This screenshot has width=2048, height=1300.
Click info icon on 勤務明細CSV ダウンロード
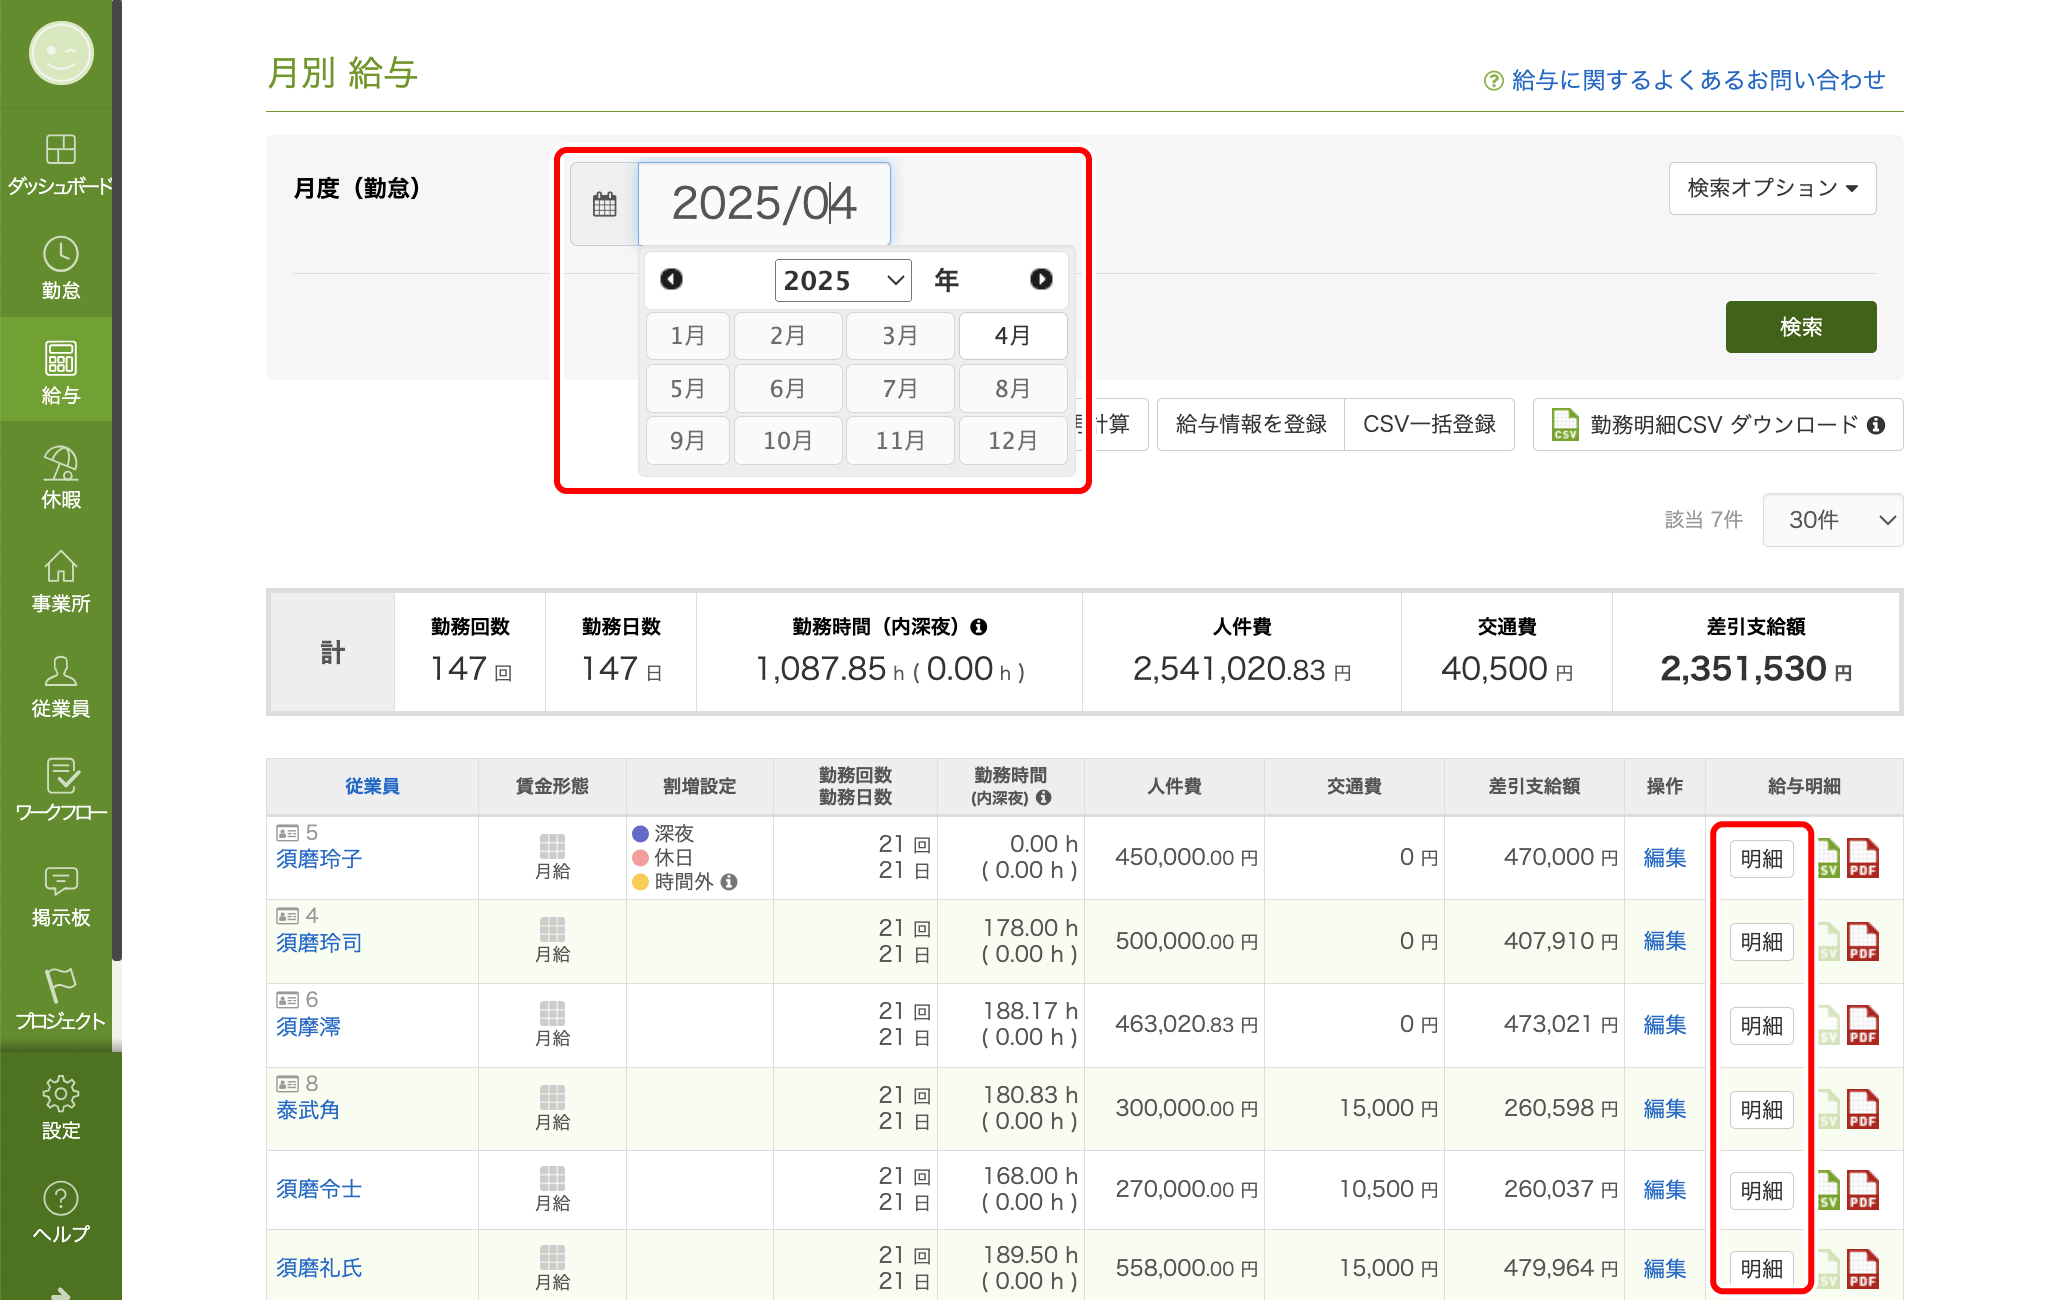(1876, 425)
